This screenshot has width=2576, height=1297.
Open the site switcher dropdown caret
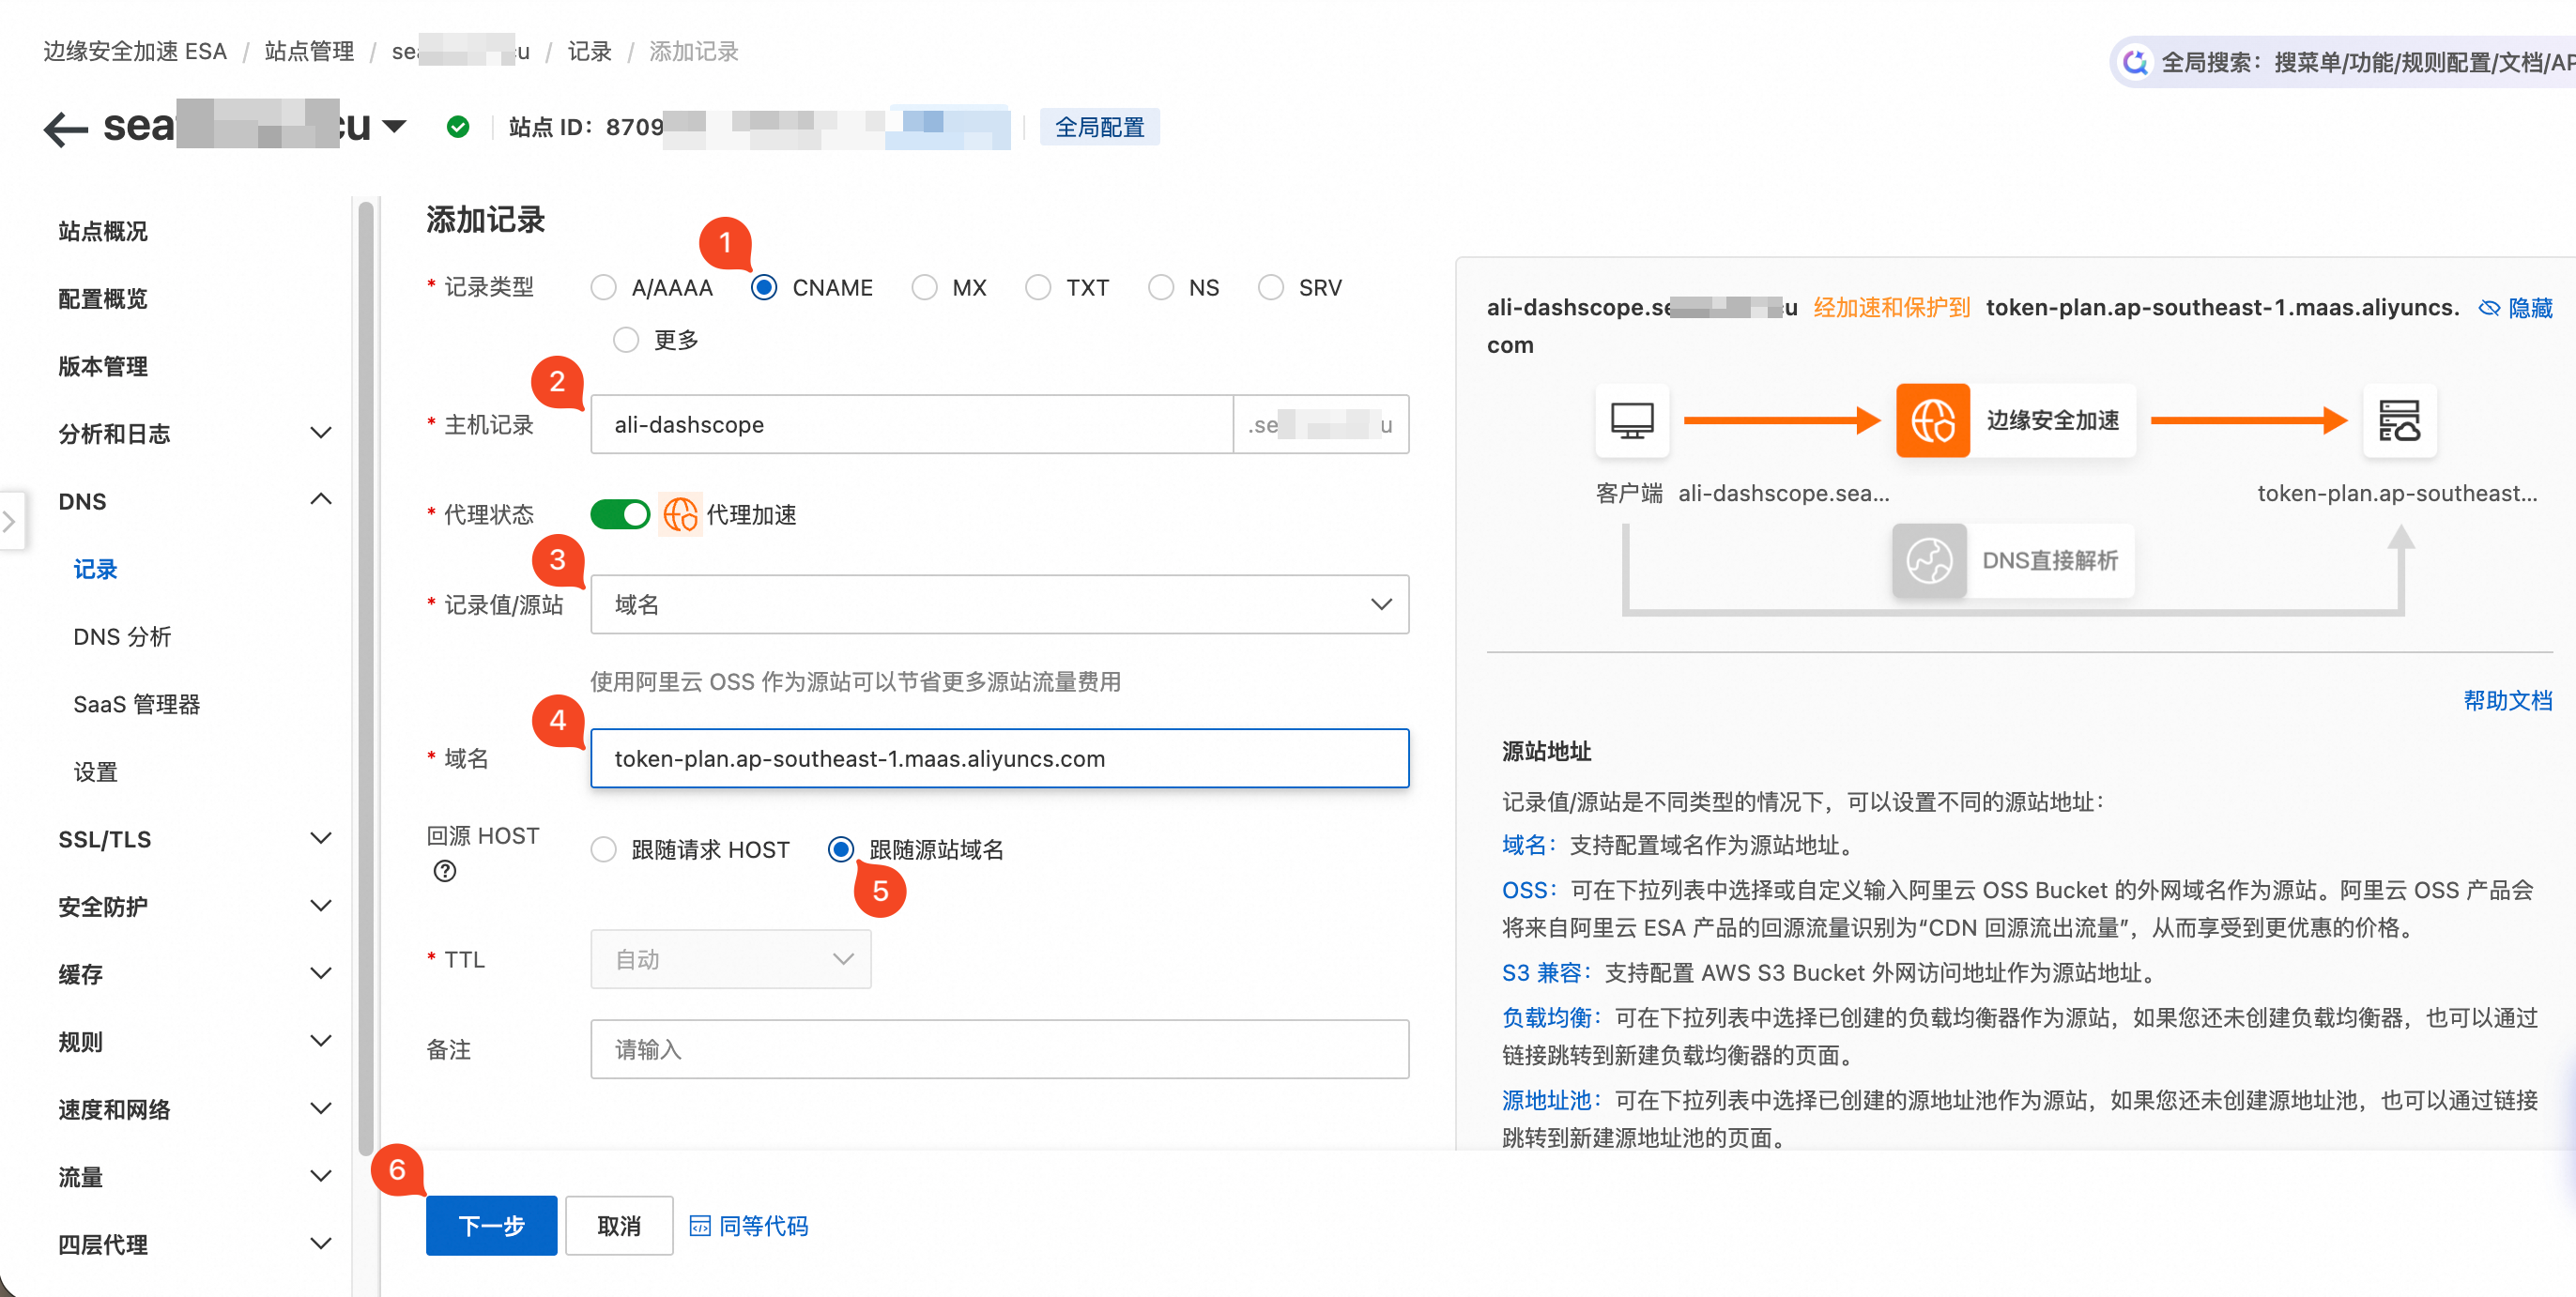pyautogui.click(x=394, y=127)
